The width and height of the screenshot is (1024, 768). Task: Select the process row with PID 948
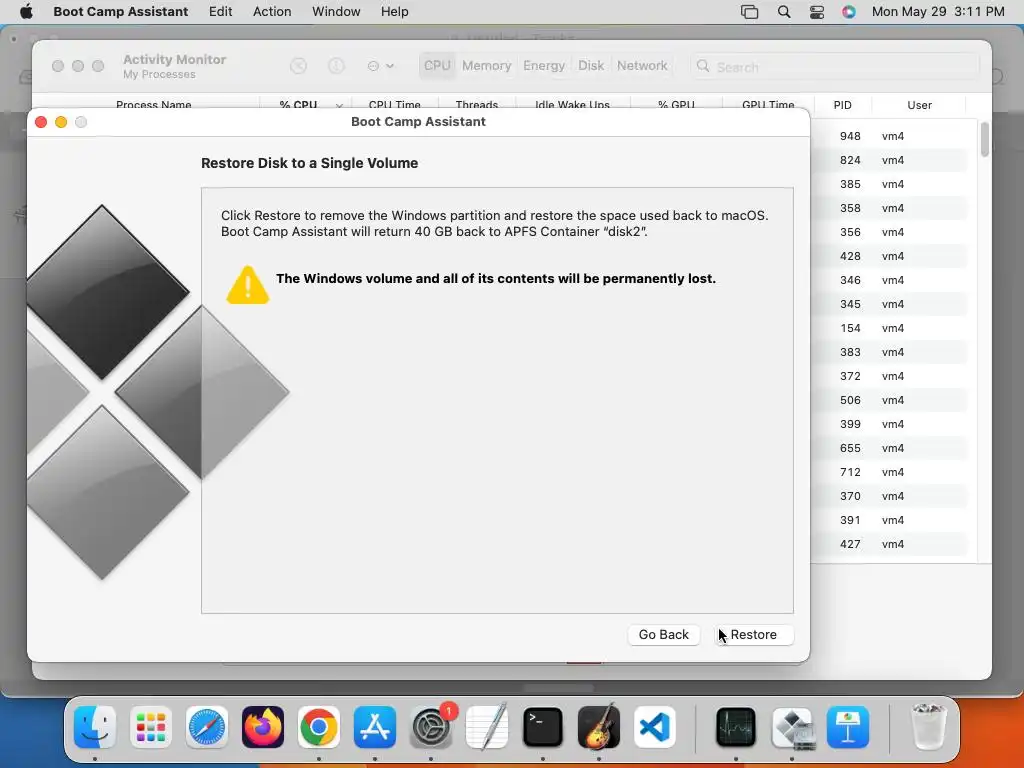click(888, 136)
